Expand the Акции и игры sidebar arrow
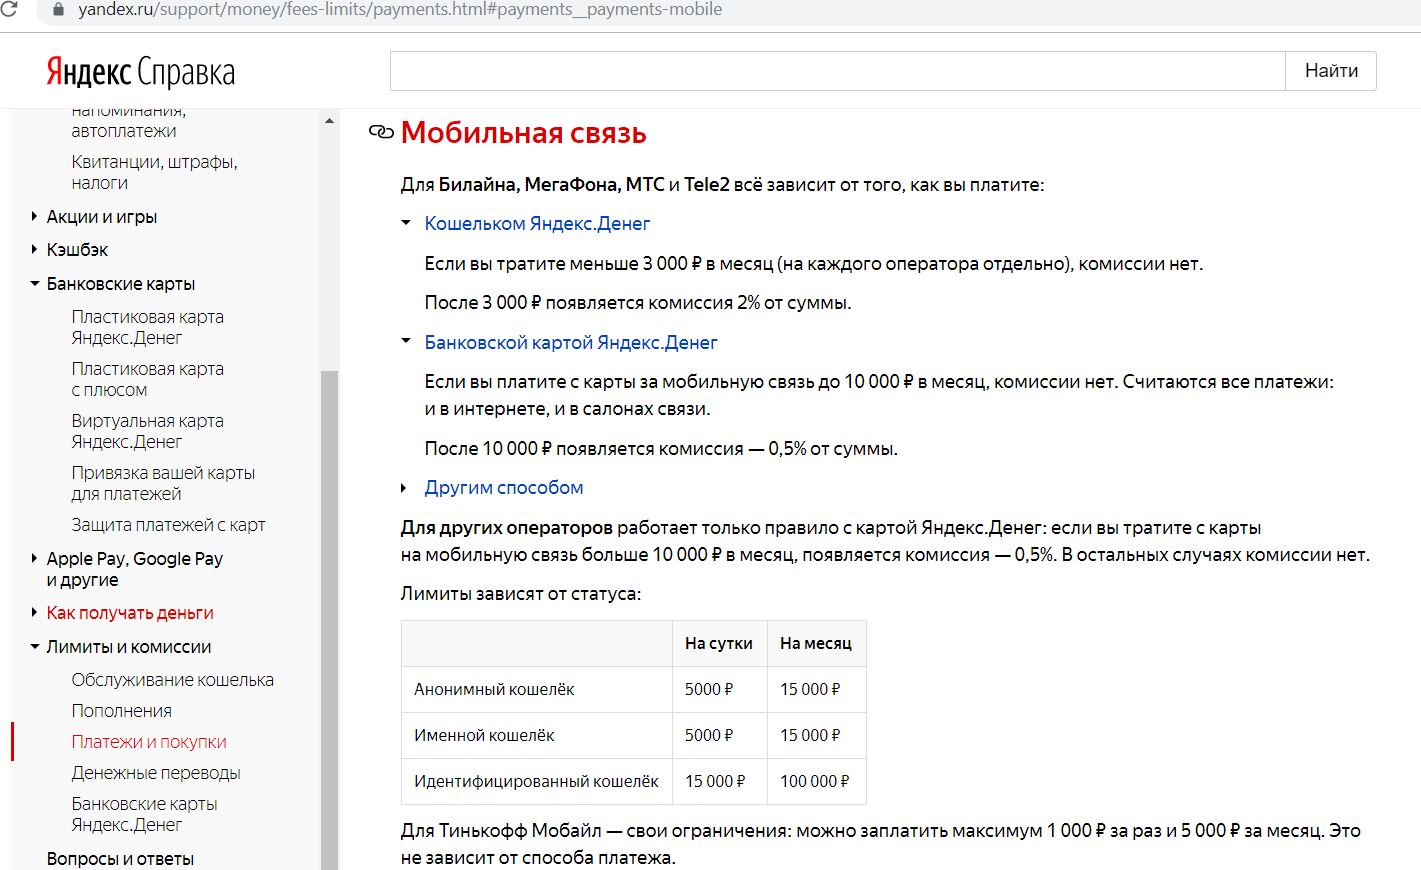 (34, 216)
